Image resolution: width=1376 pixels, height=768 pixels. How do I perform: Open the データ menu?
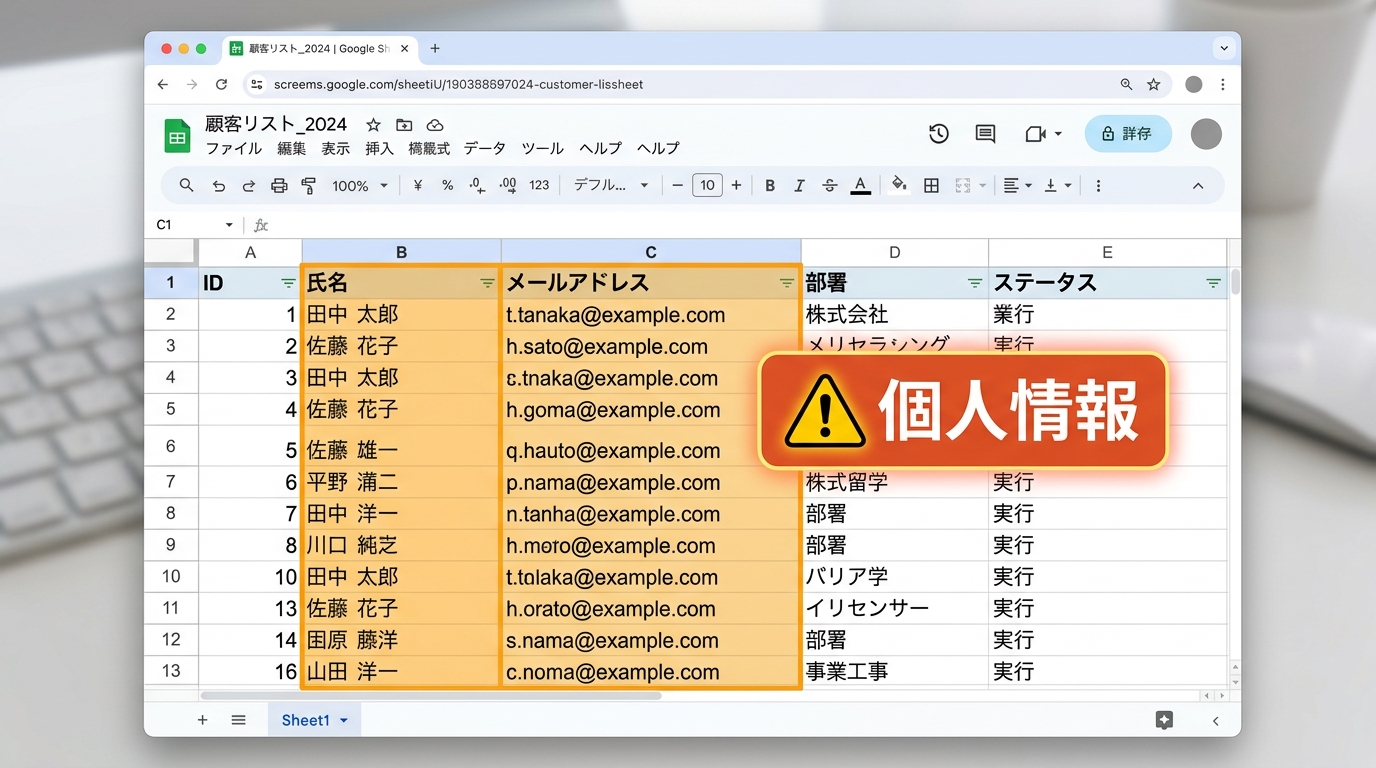click(485, 148)
